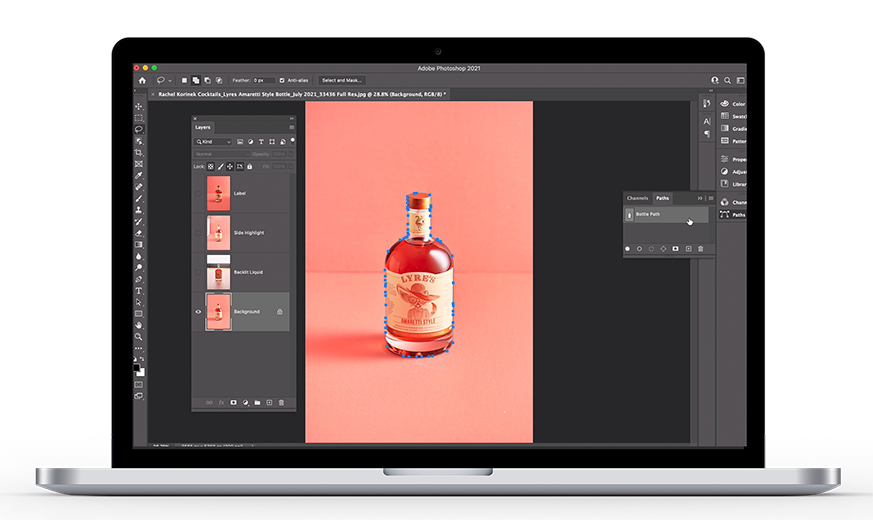The width and height of the screenshot is (873, 520).
Task: Open the Normal blend mode dropdown
Action: [221, 154]
